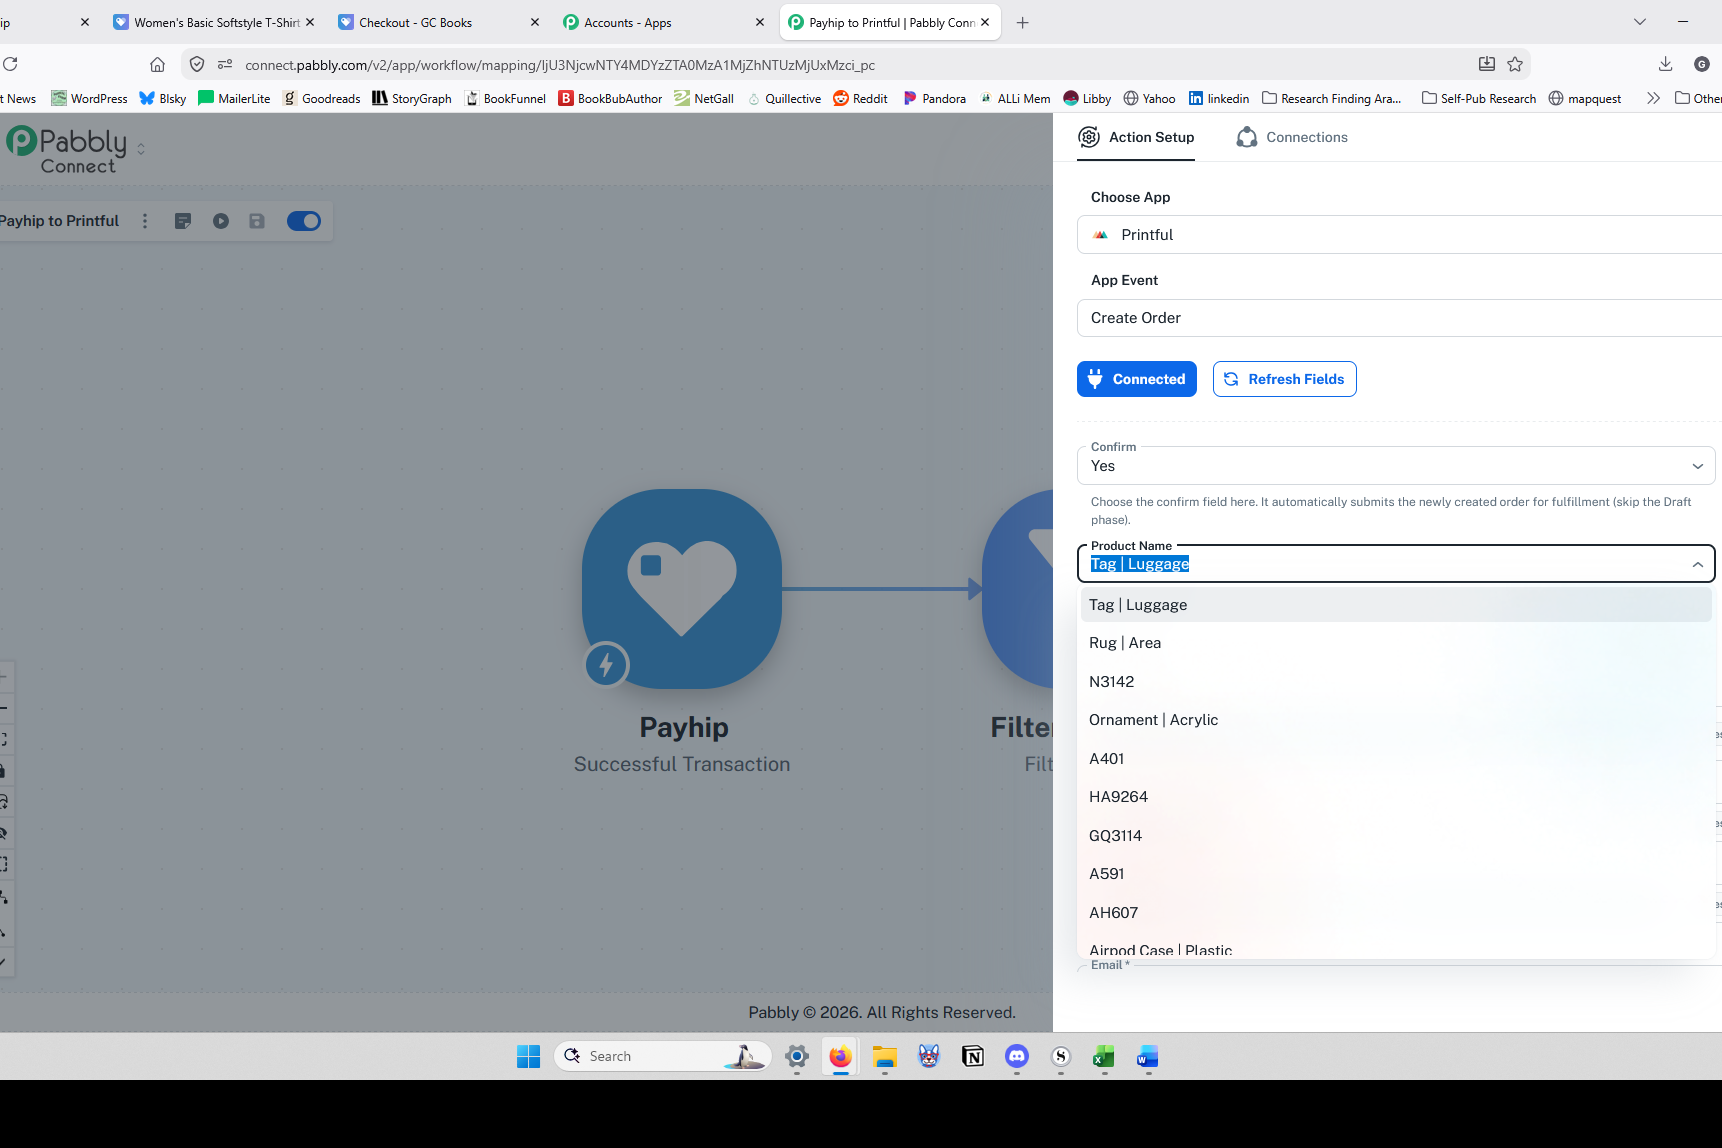The image size is (1722, 1148).
Task: Open Discord from the taskbar
Action: pos(1017,1056)
